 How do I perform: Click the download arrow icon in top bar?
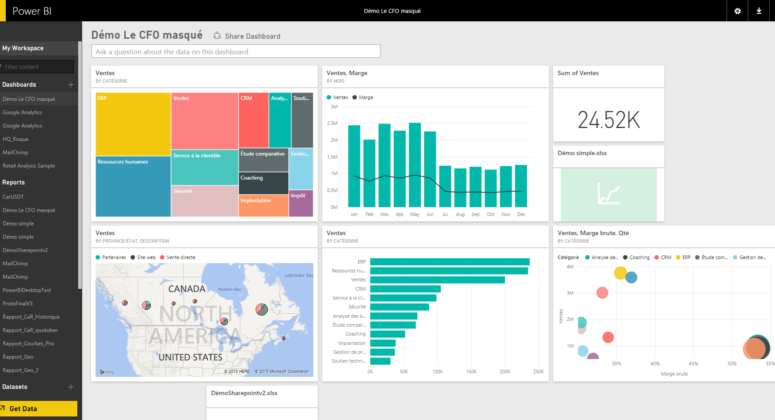[x=759, y=11]
